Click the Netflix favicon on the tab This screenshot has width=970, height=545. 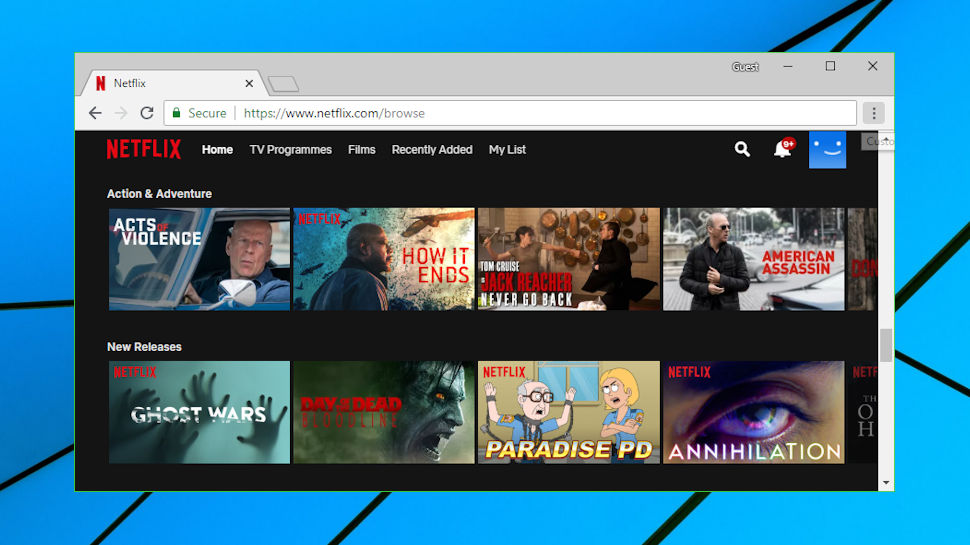(x=100, y=83)
